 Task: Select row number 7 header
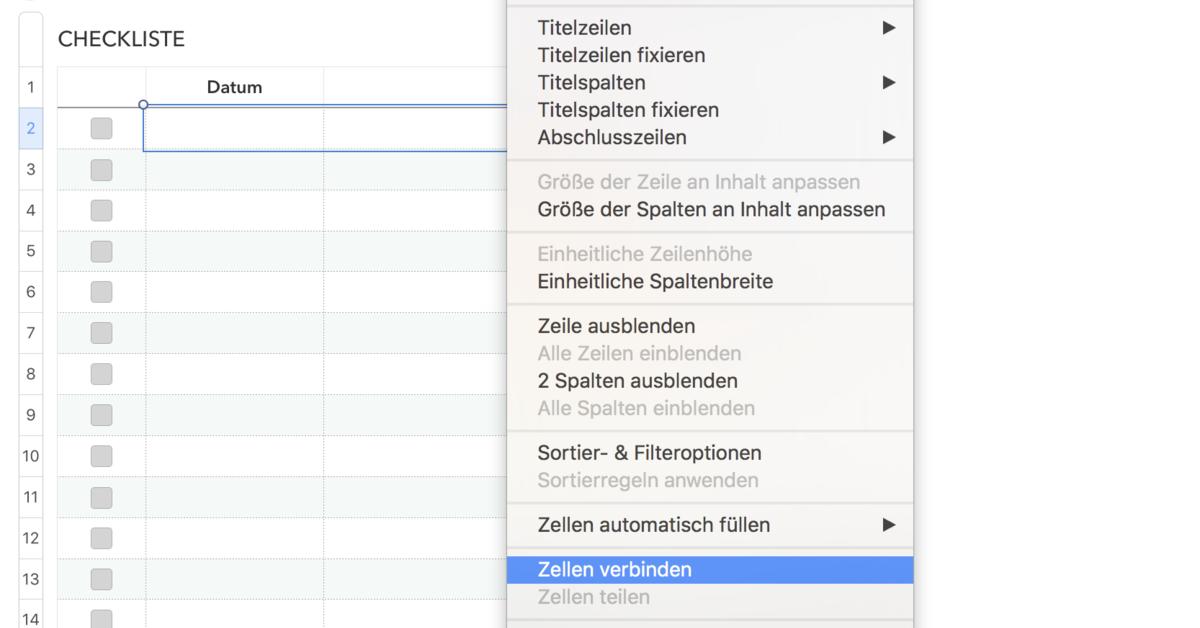pyautogui.click(x=31, y=333)
